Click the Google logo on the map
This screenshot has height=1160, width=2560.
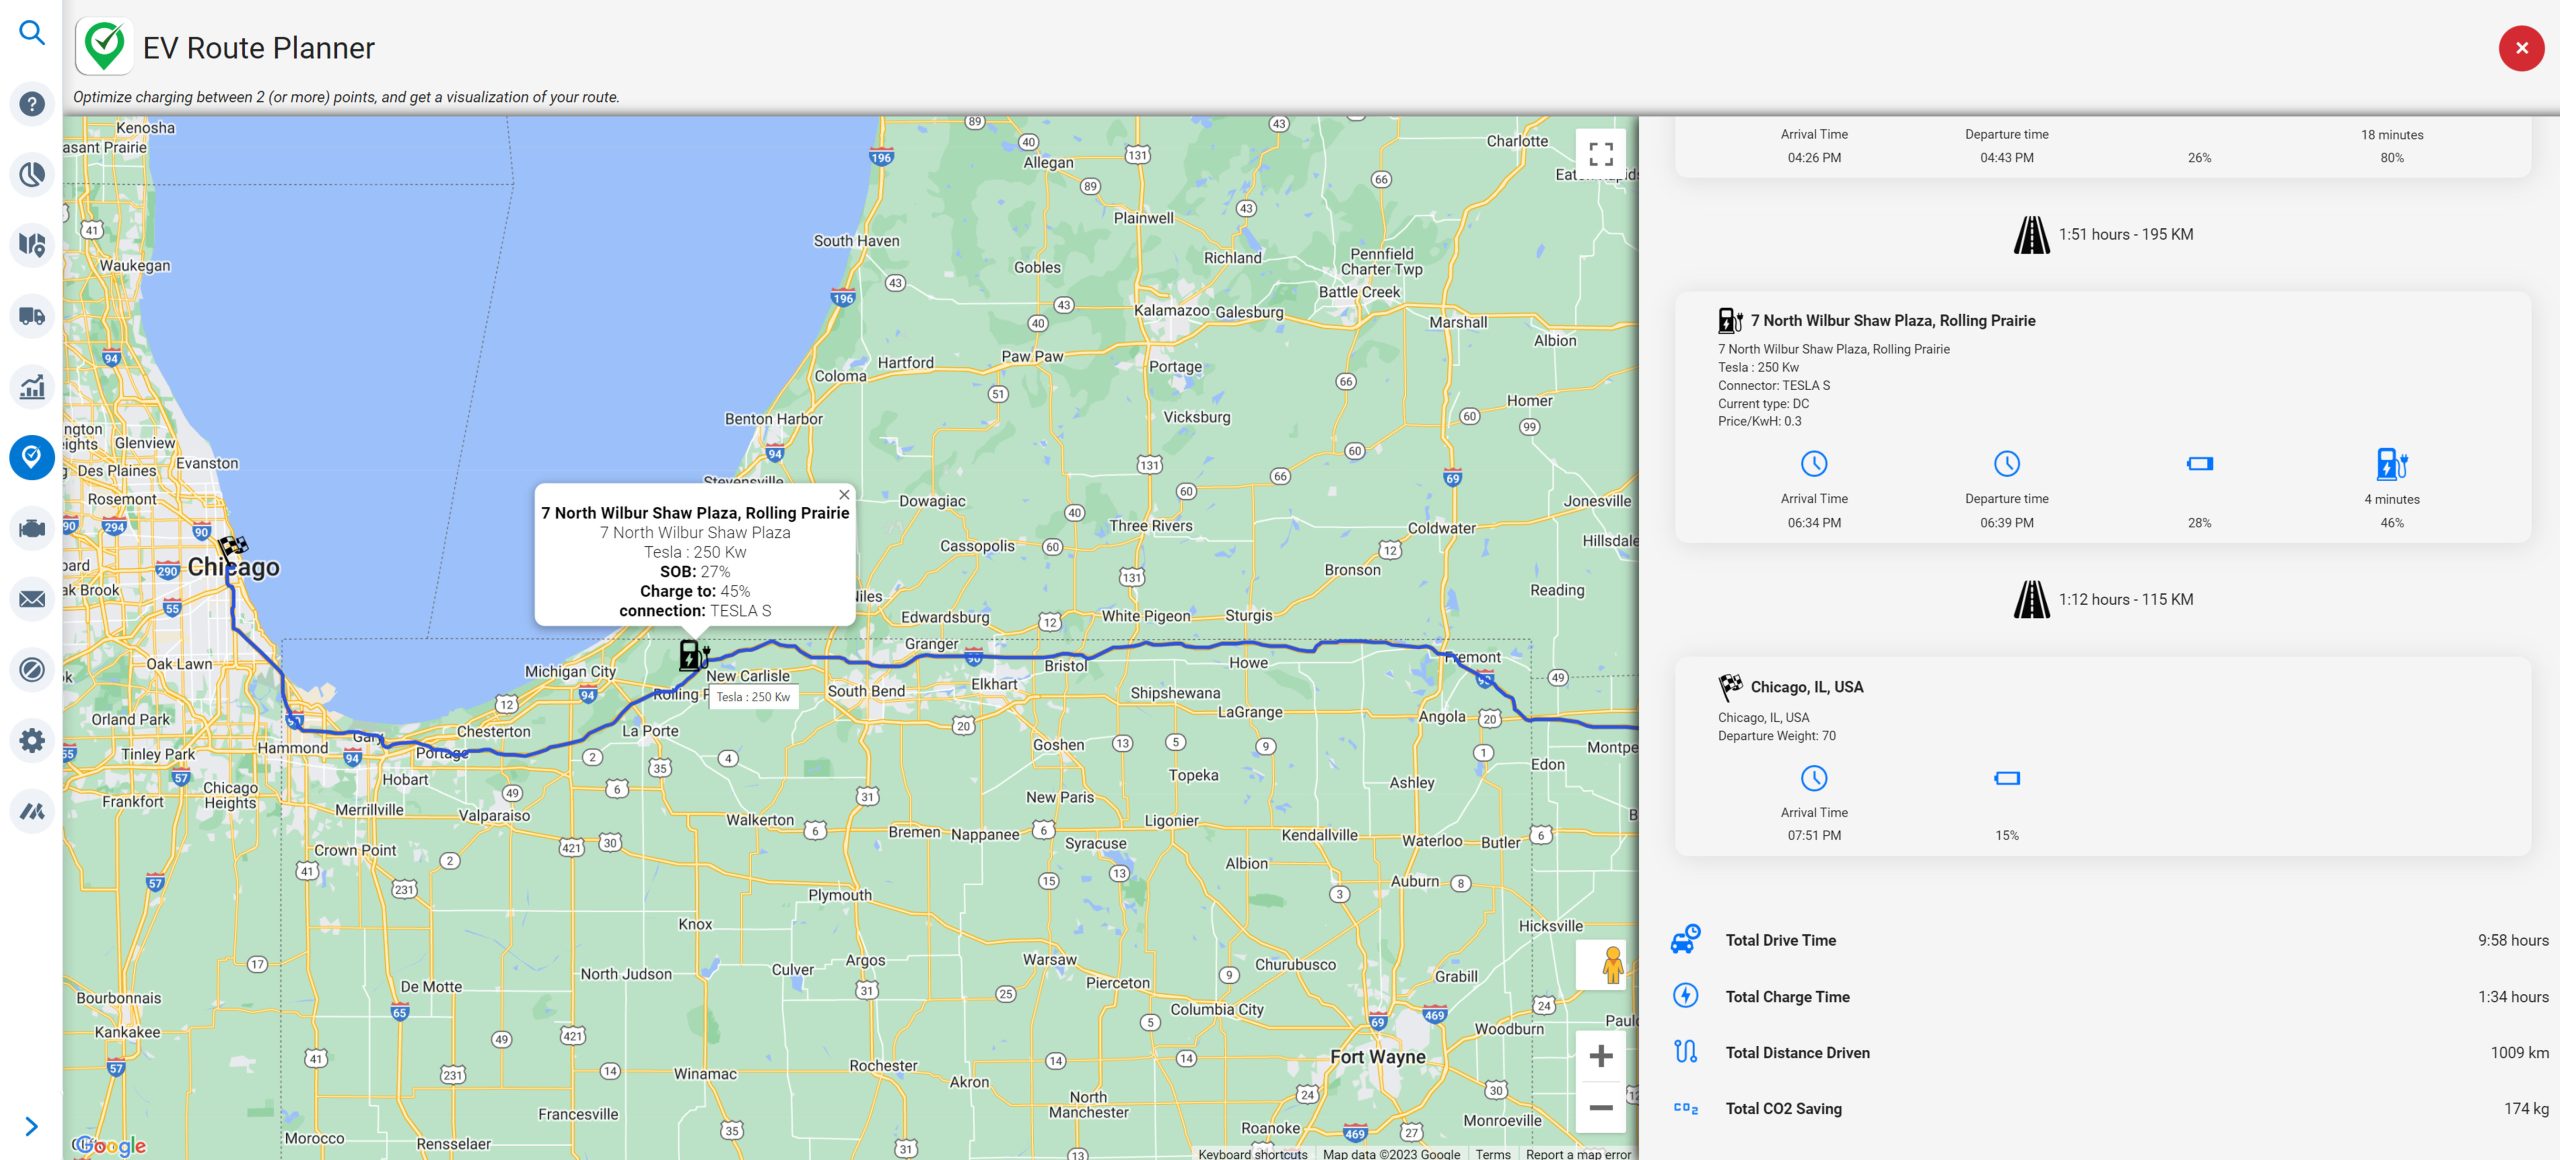pos(110,1145)
